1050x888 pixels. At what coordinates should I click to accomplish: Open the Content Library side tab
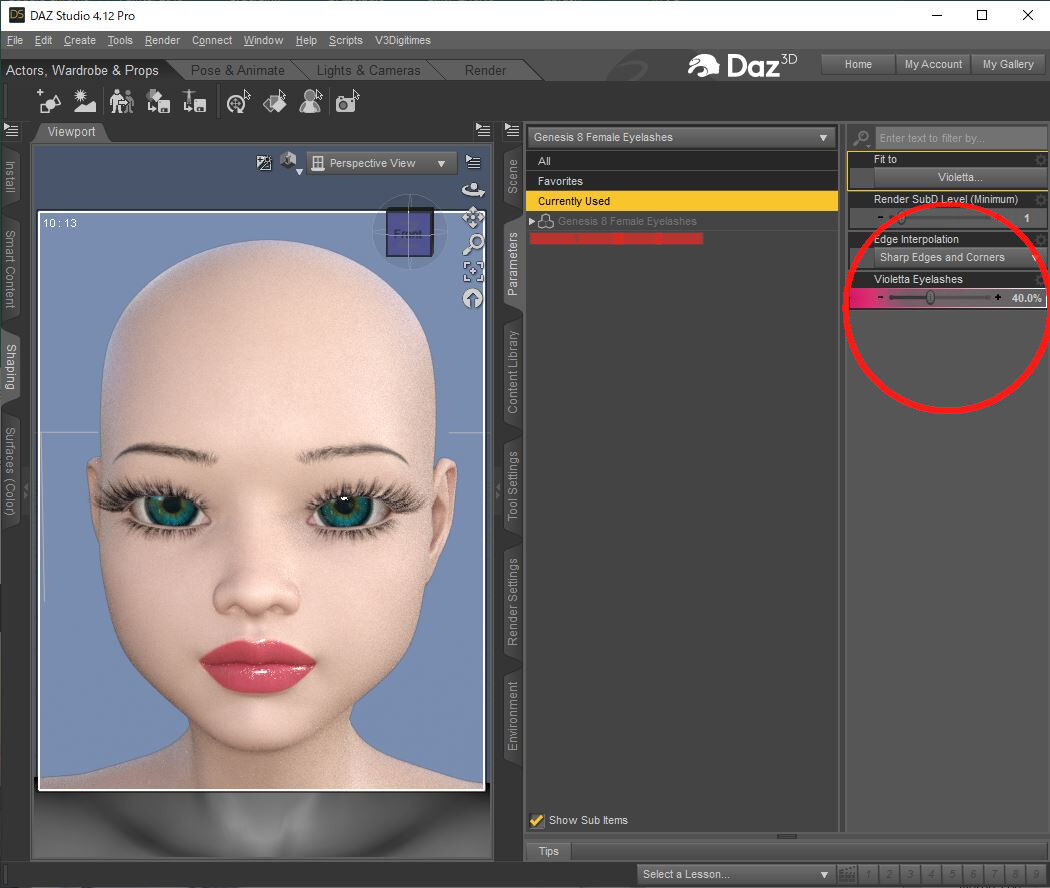(512, 372)
